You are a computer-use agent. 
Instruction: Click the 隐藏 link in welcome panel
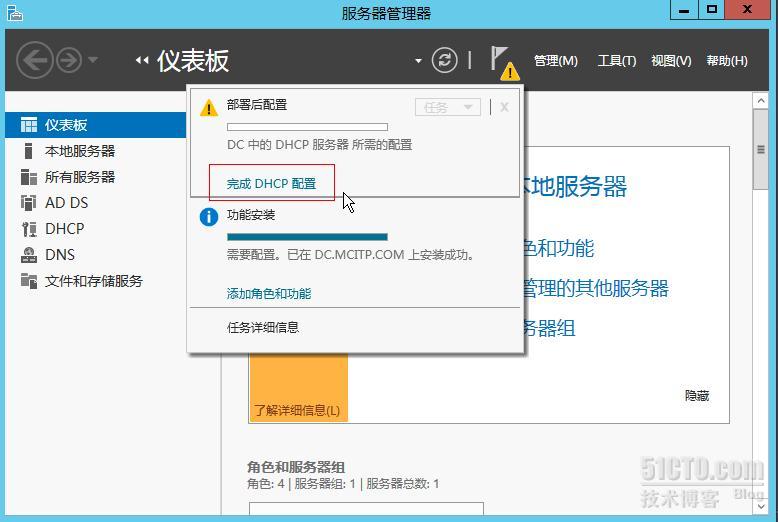(697, 395)
